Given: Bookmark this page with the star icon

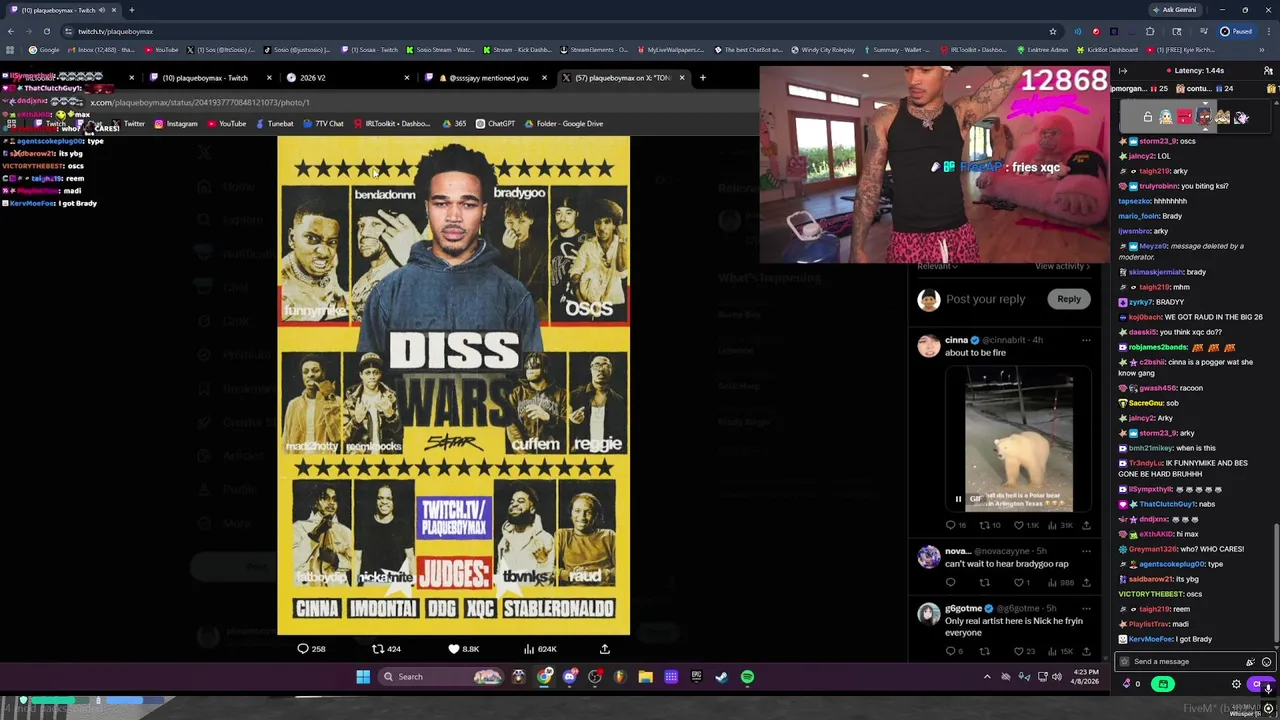Looking at the screenshot, I should click(x=1053, y=31).
